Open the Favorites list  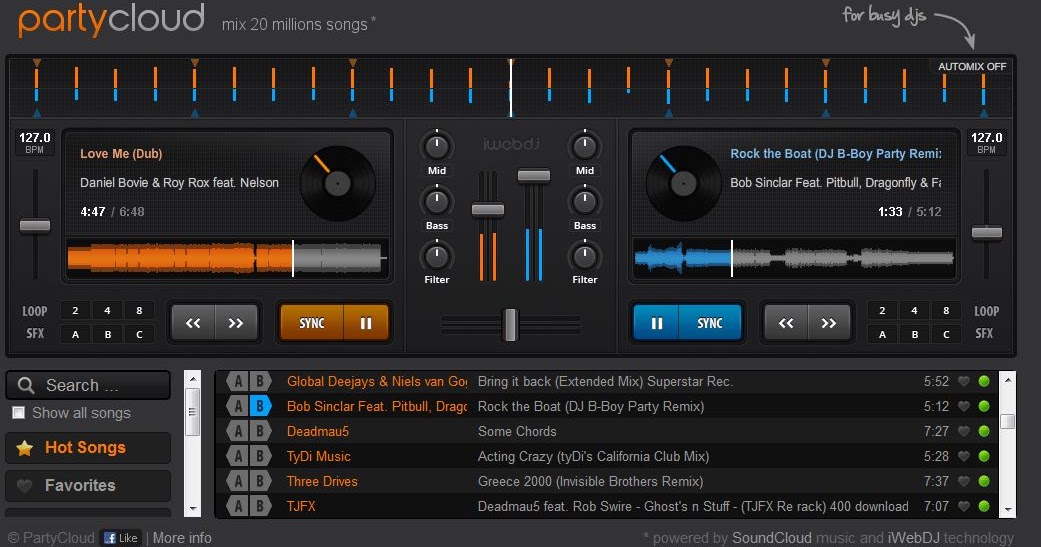(88, 486)
